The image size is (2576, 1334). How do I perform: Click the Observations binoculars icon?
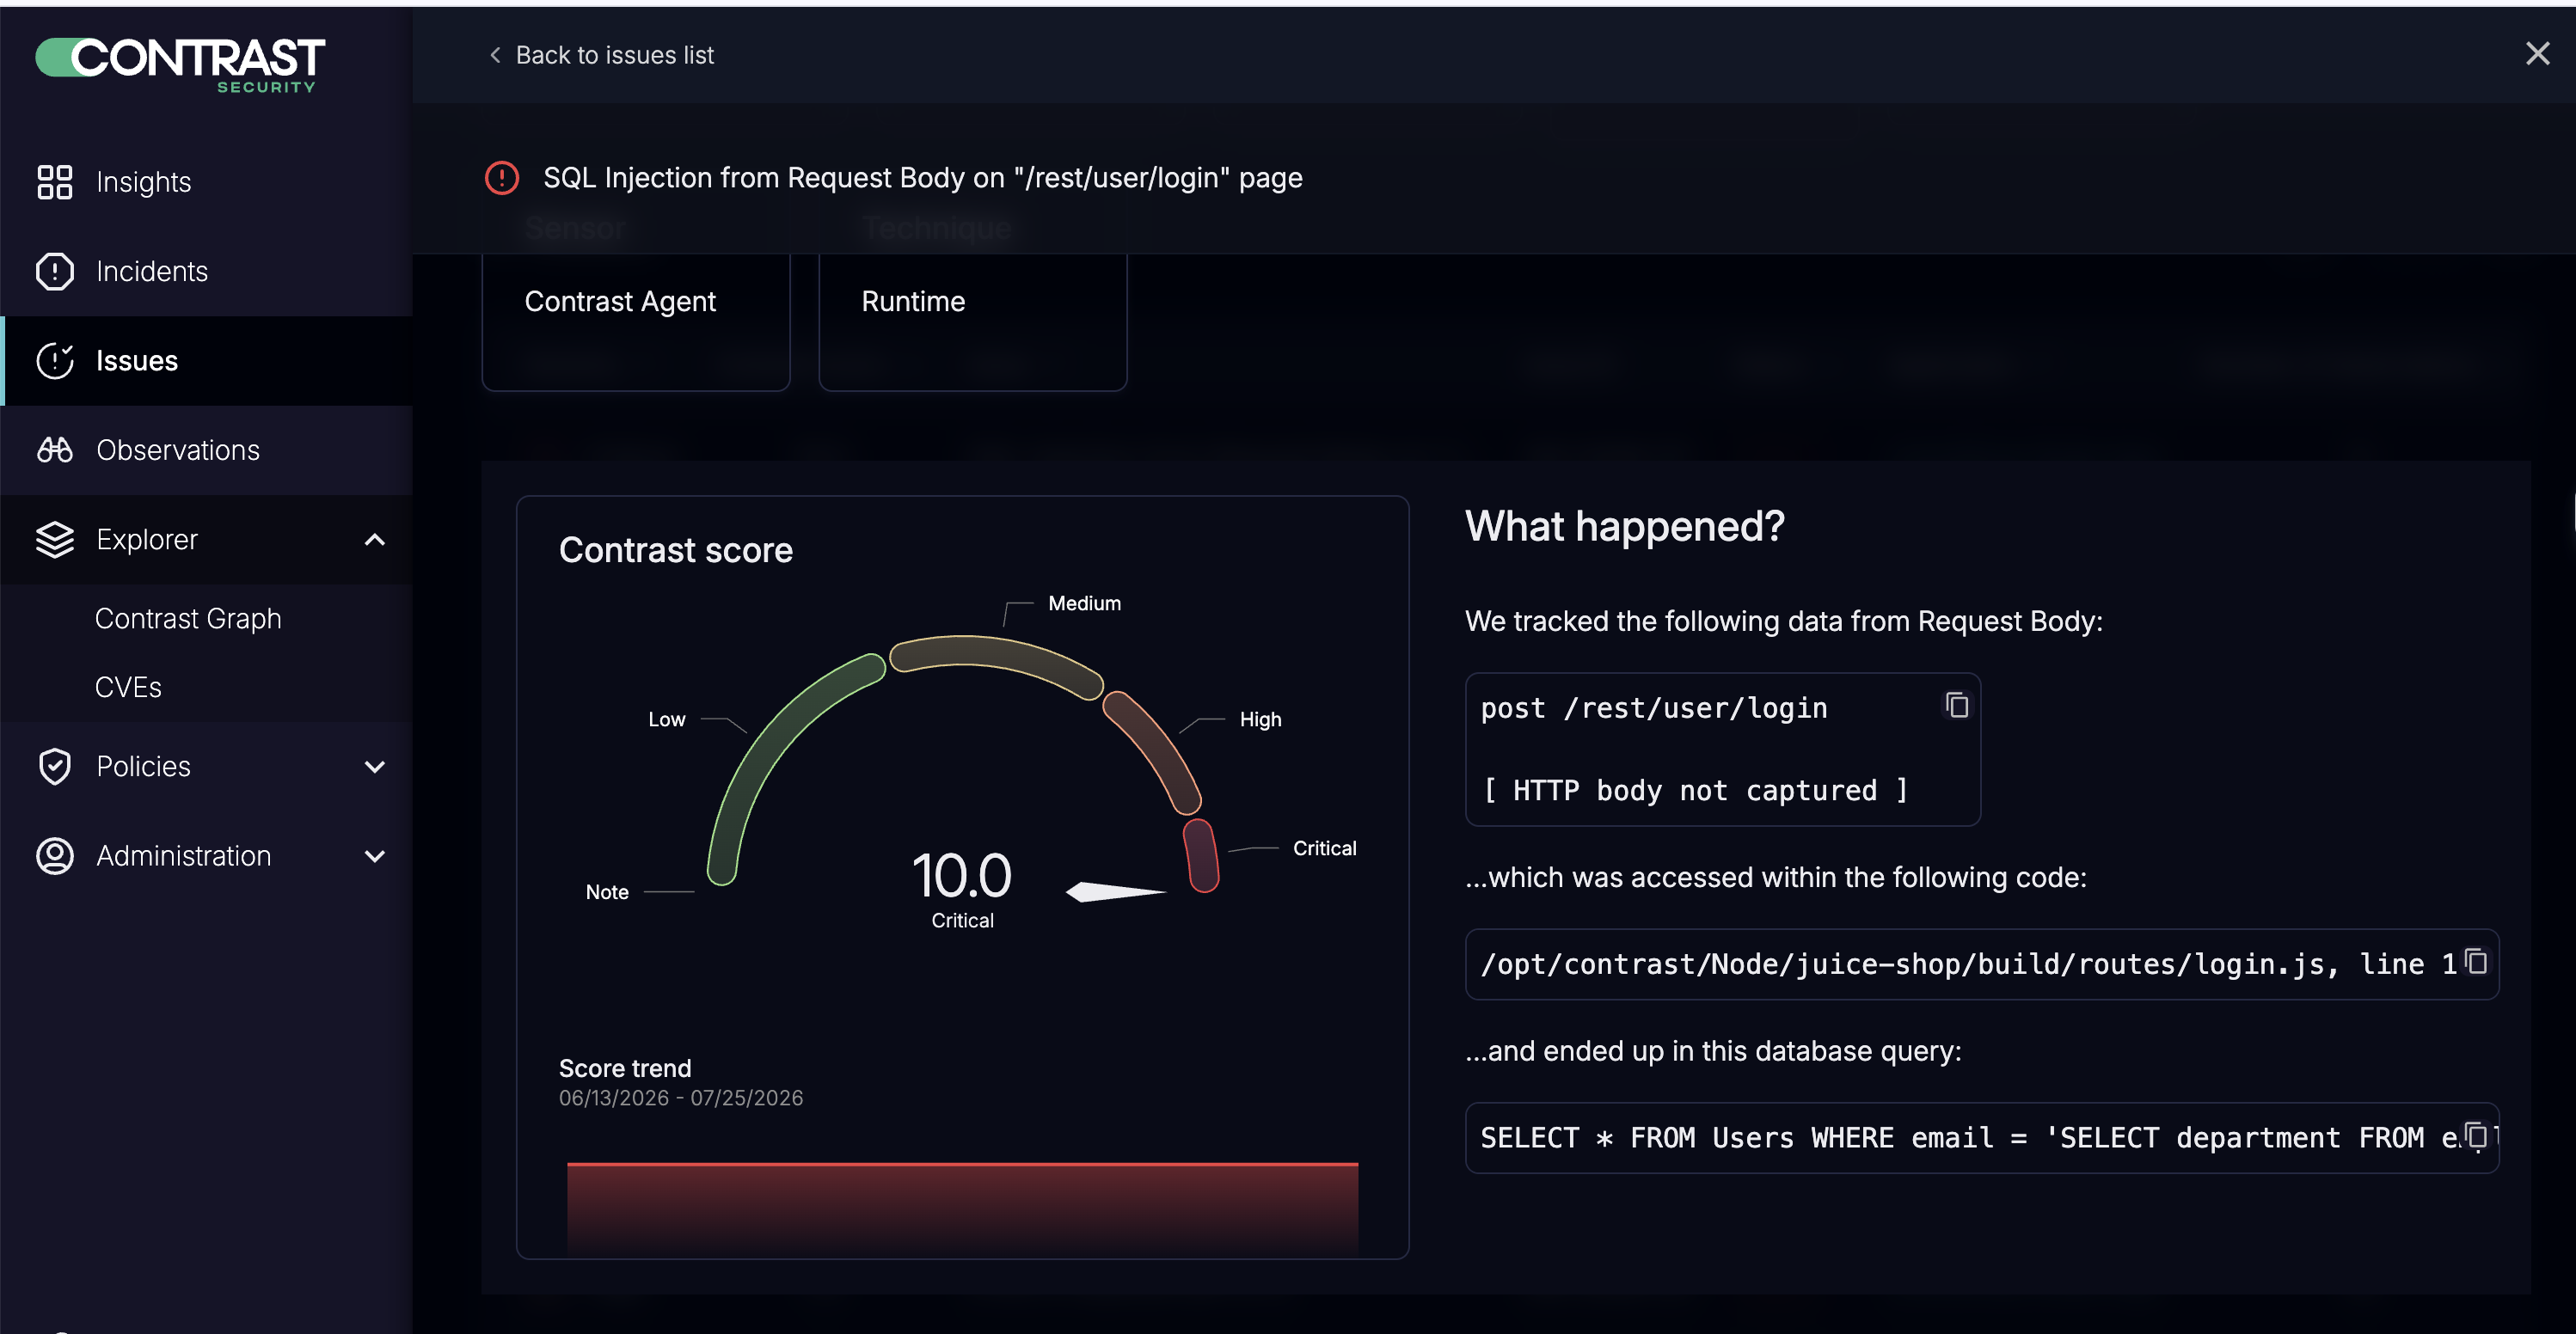tap(54, 450)
